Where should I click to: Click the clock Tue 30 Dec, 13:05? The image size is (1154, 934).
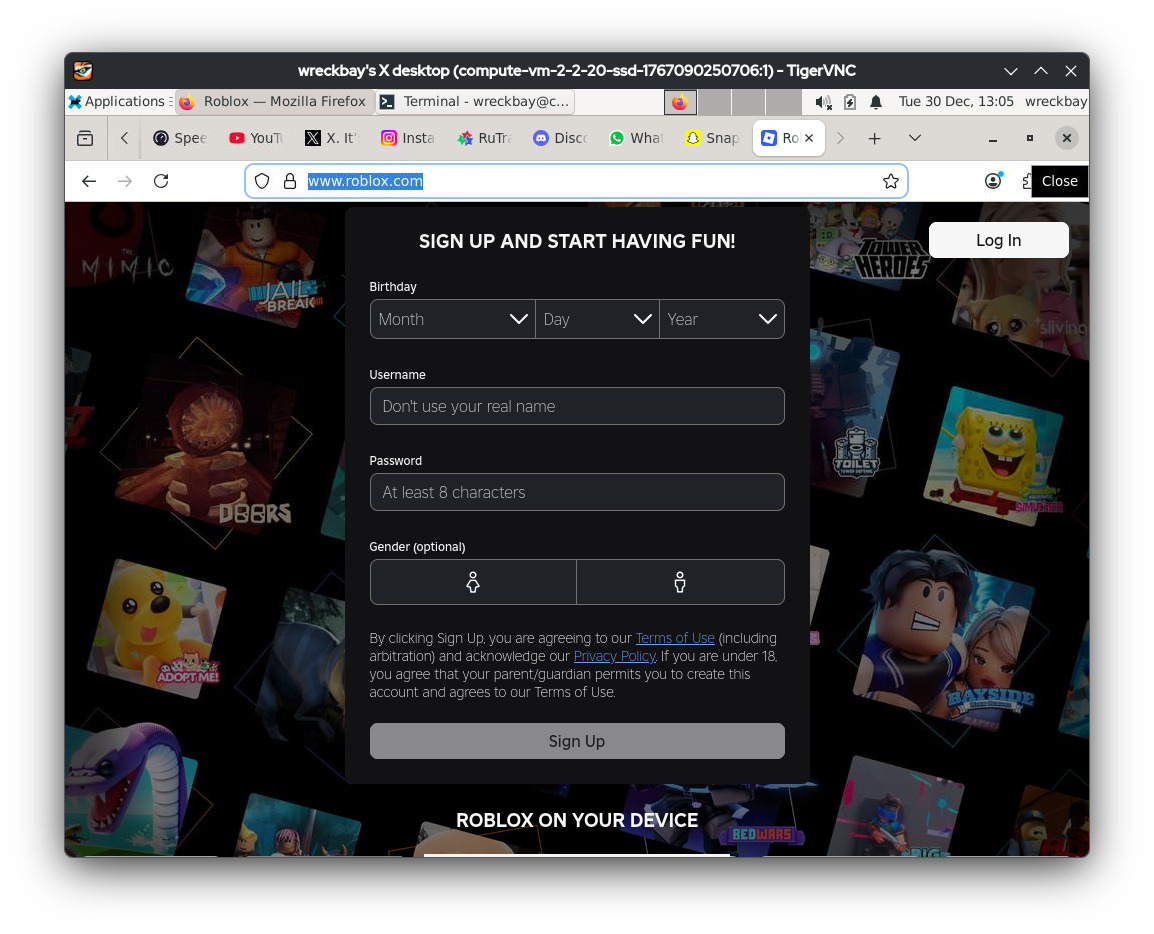click(x=955, y=102)
